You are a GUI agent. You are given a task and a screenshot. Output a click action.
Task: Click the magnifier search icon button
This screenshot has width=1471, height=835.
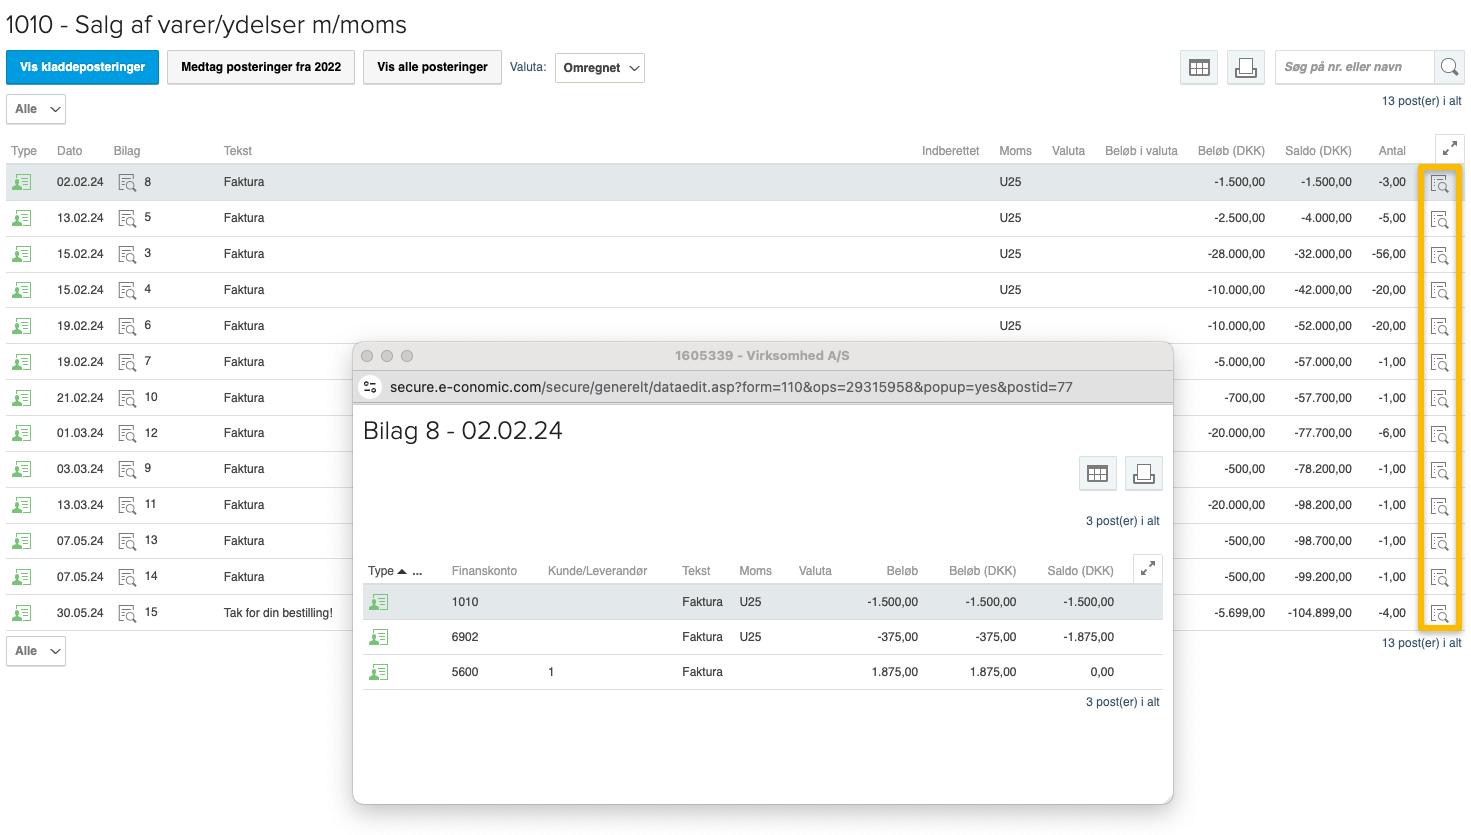coord(1449,67)
